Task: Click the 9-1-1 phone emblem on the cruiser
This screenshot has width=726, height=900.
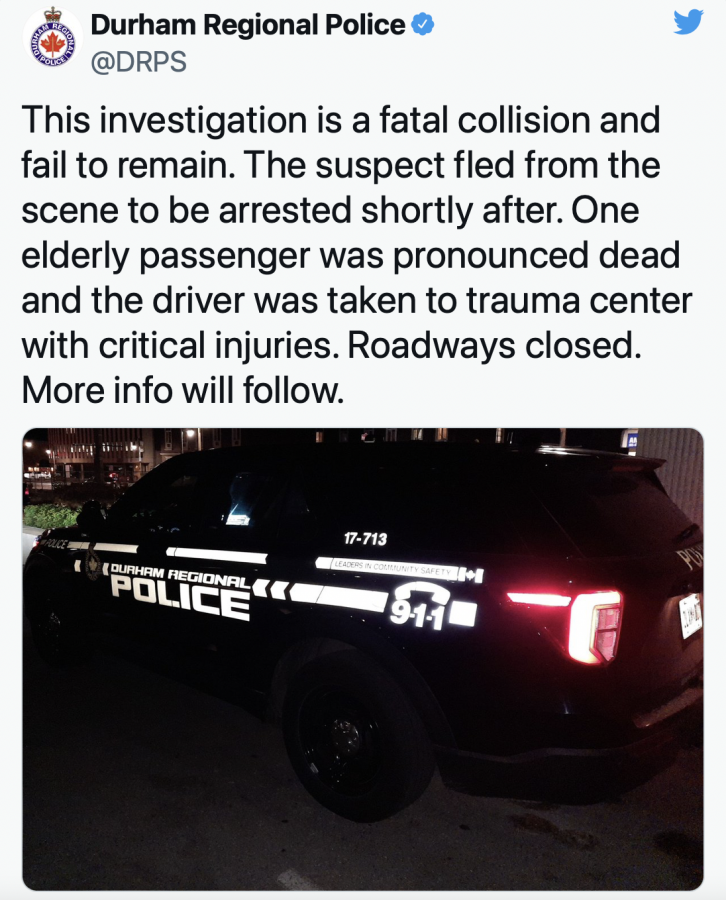Action: 432,607
